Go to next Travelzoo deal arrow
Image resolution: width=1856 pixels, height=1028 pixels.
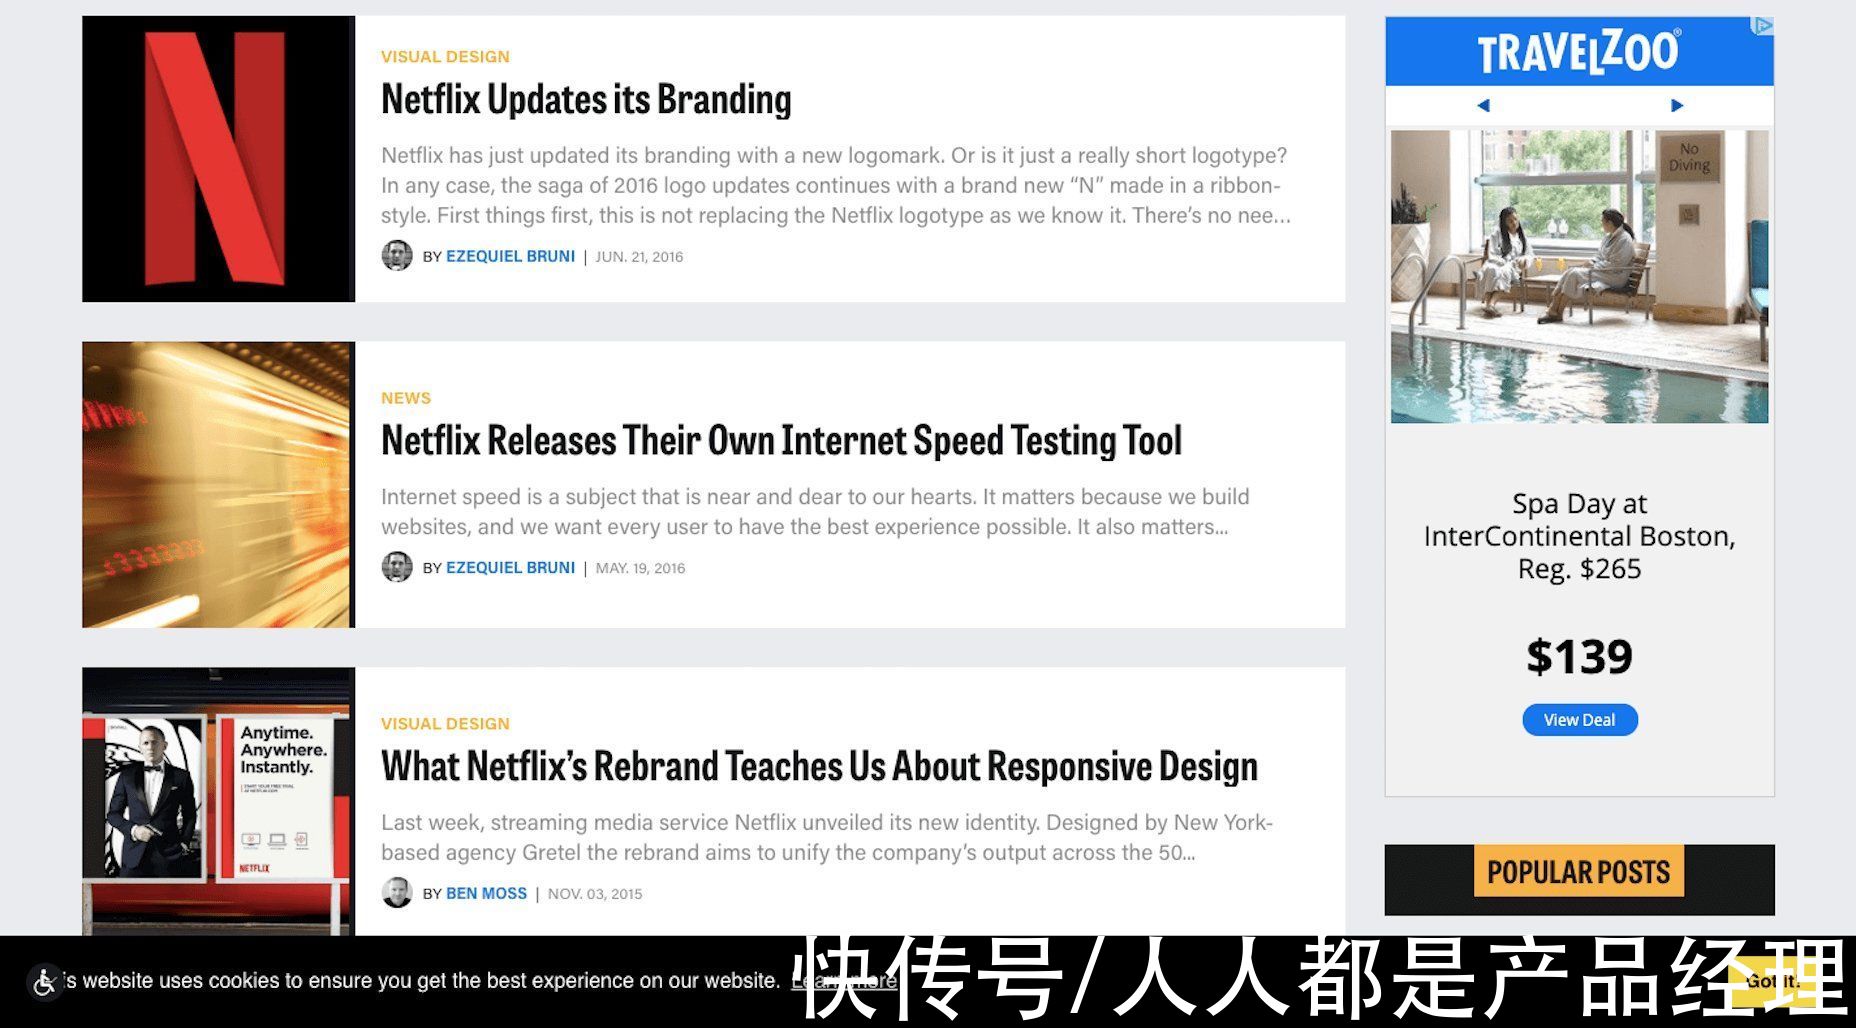[1677, 105]
